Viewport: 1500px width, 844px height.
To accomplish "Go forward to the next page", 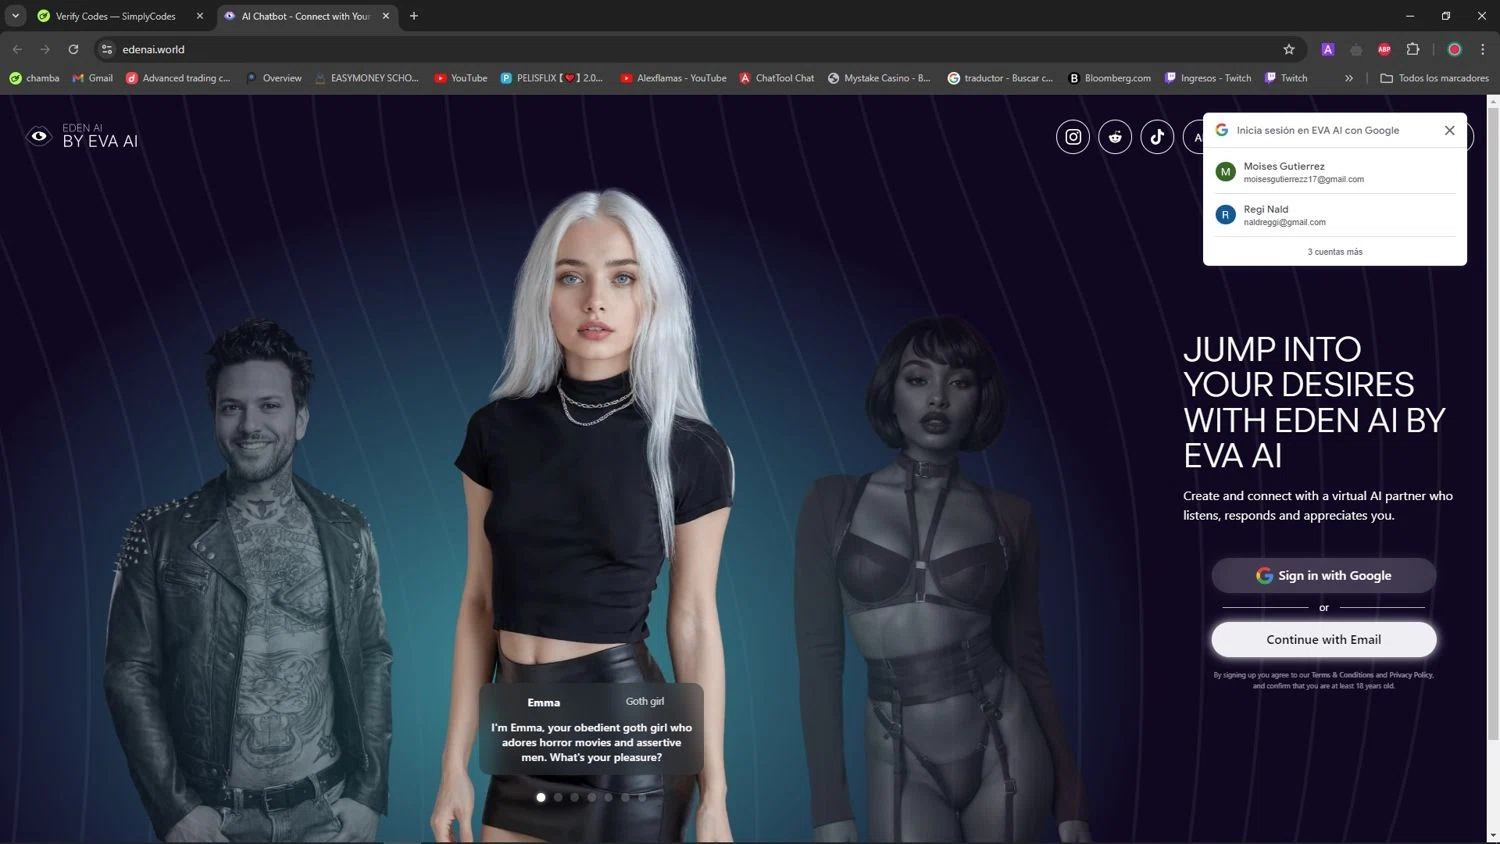I will [x=45, y=49].
